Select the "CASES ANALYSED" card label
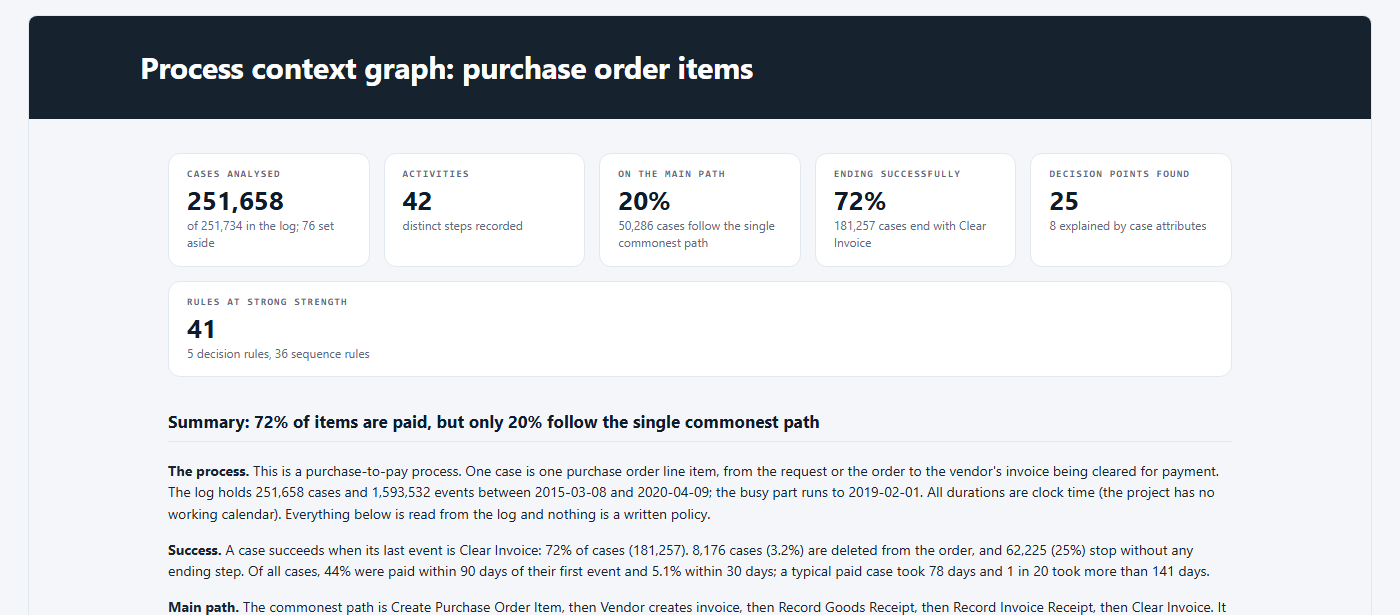Screen dimensions: 1400x615 click(234, 174)
